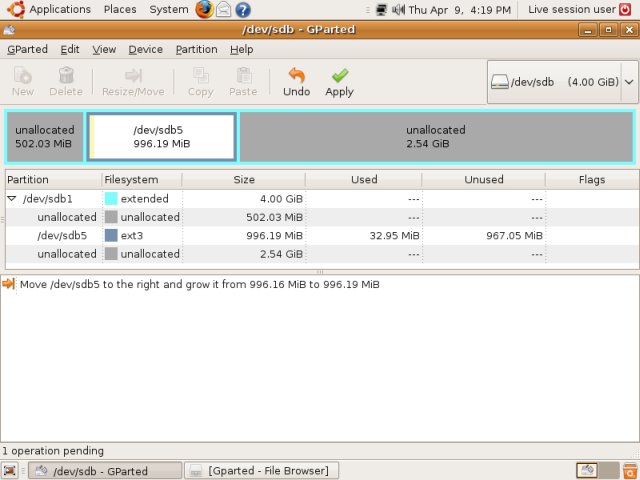Collapse the /dev/sdb1 tree row
Screen dimensions: 640x480
(12, 199)
